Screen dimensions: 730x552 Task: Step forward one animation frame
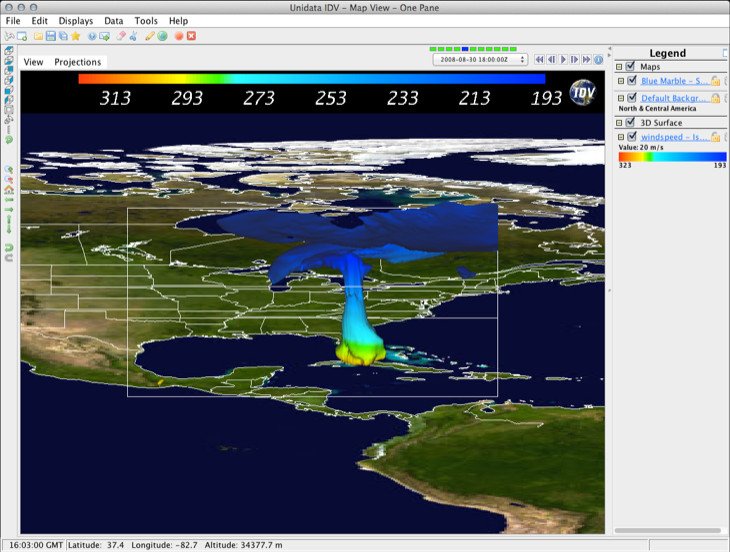coord(575,60)
